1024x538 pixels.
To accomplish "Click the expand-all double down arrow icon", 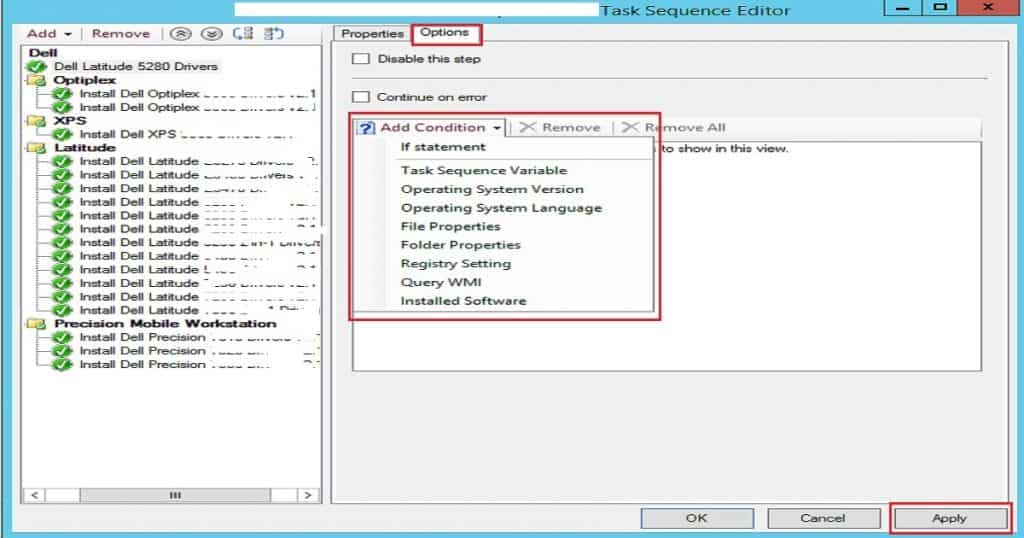I will point(212,33).
